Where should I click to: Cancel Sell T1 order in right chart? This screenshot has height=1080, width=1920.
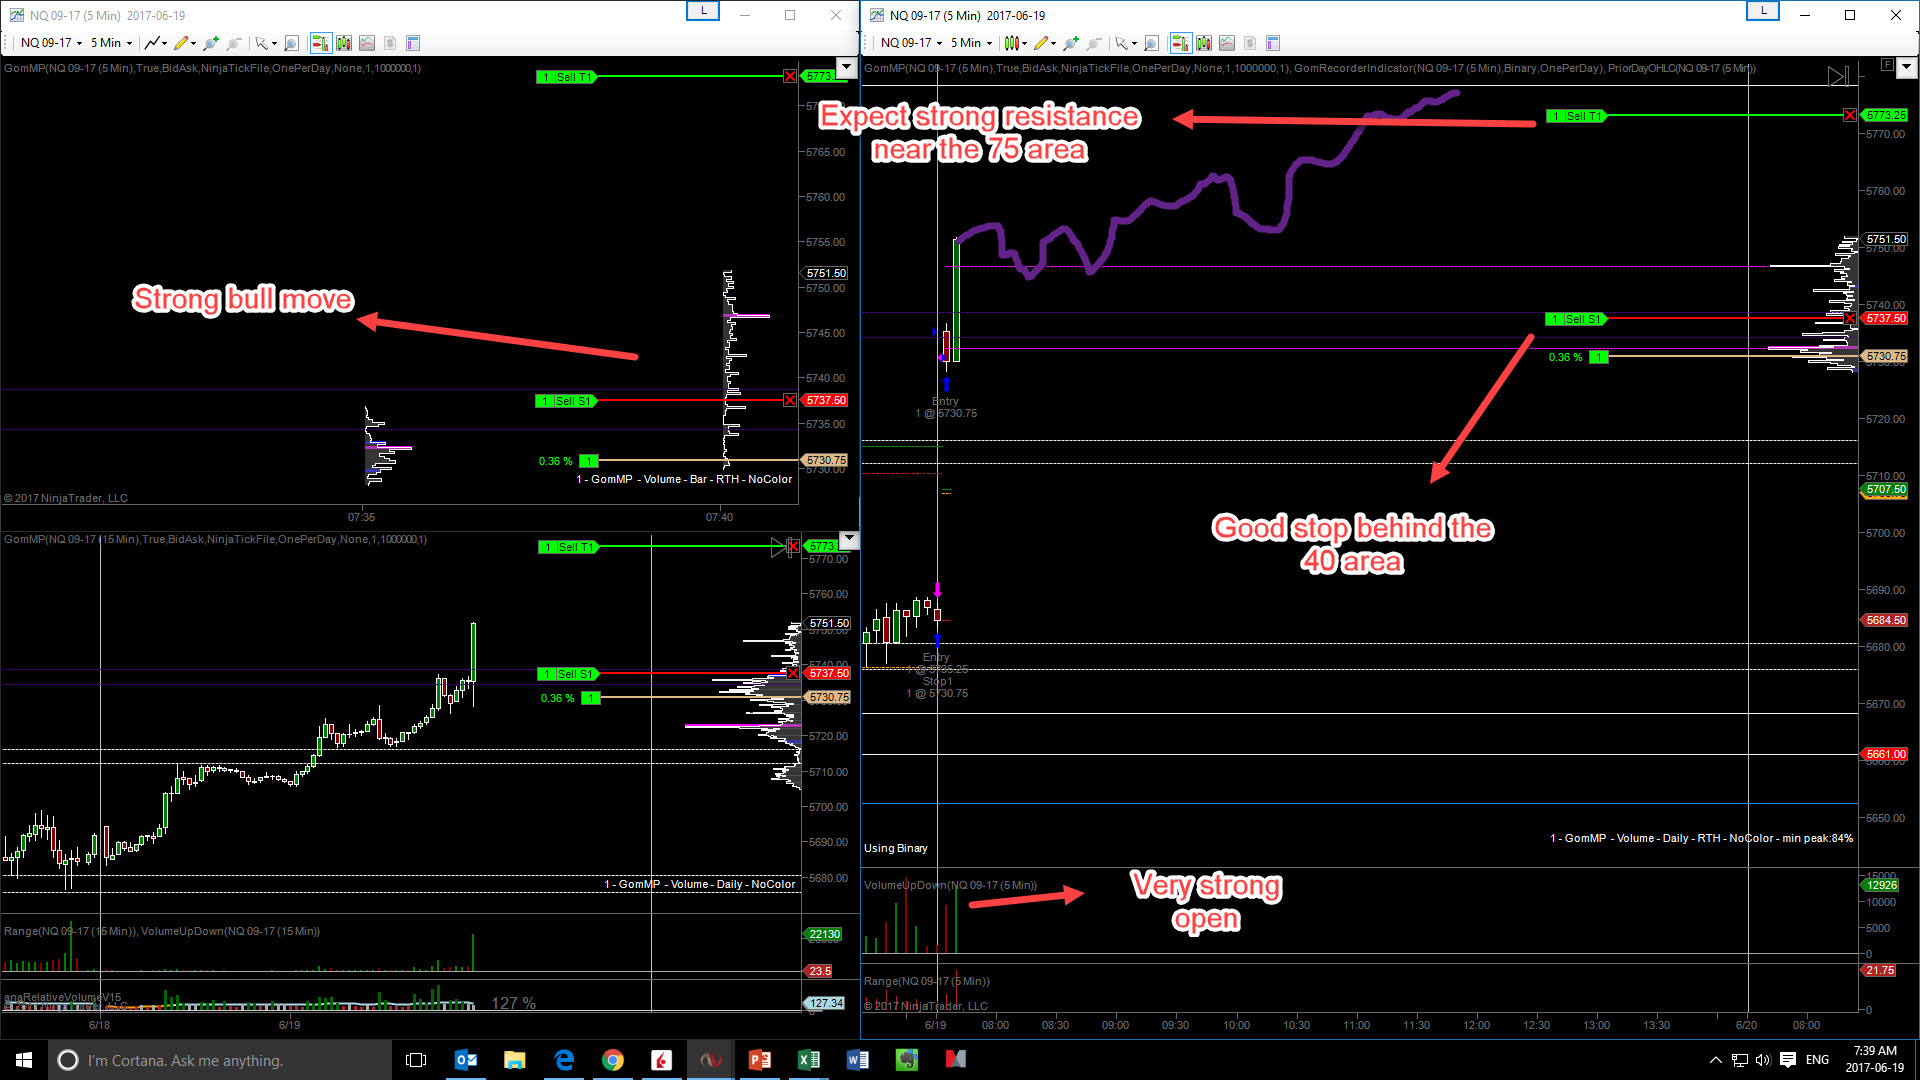tap(1850, 116)
